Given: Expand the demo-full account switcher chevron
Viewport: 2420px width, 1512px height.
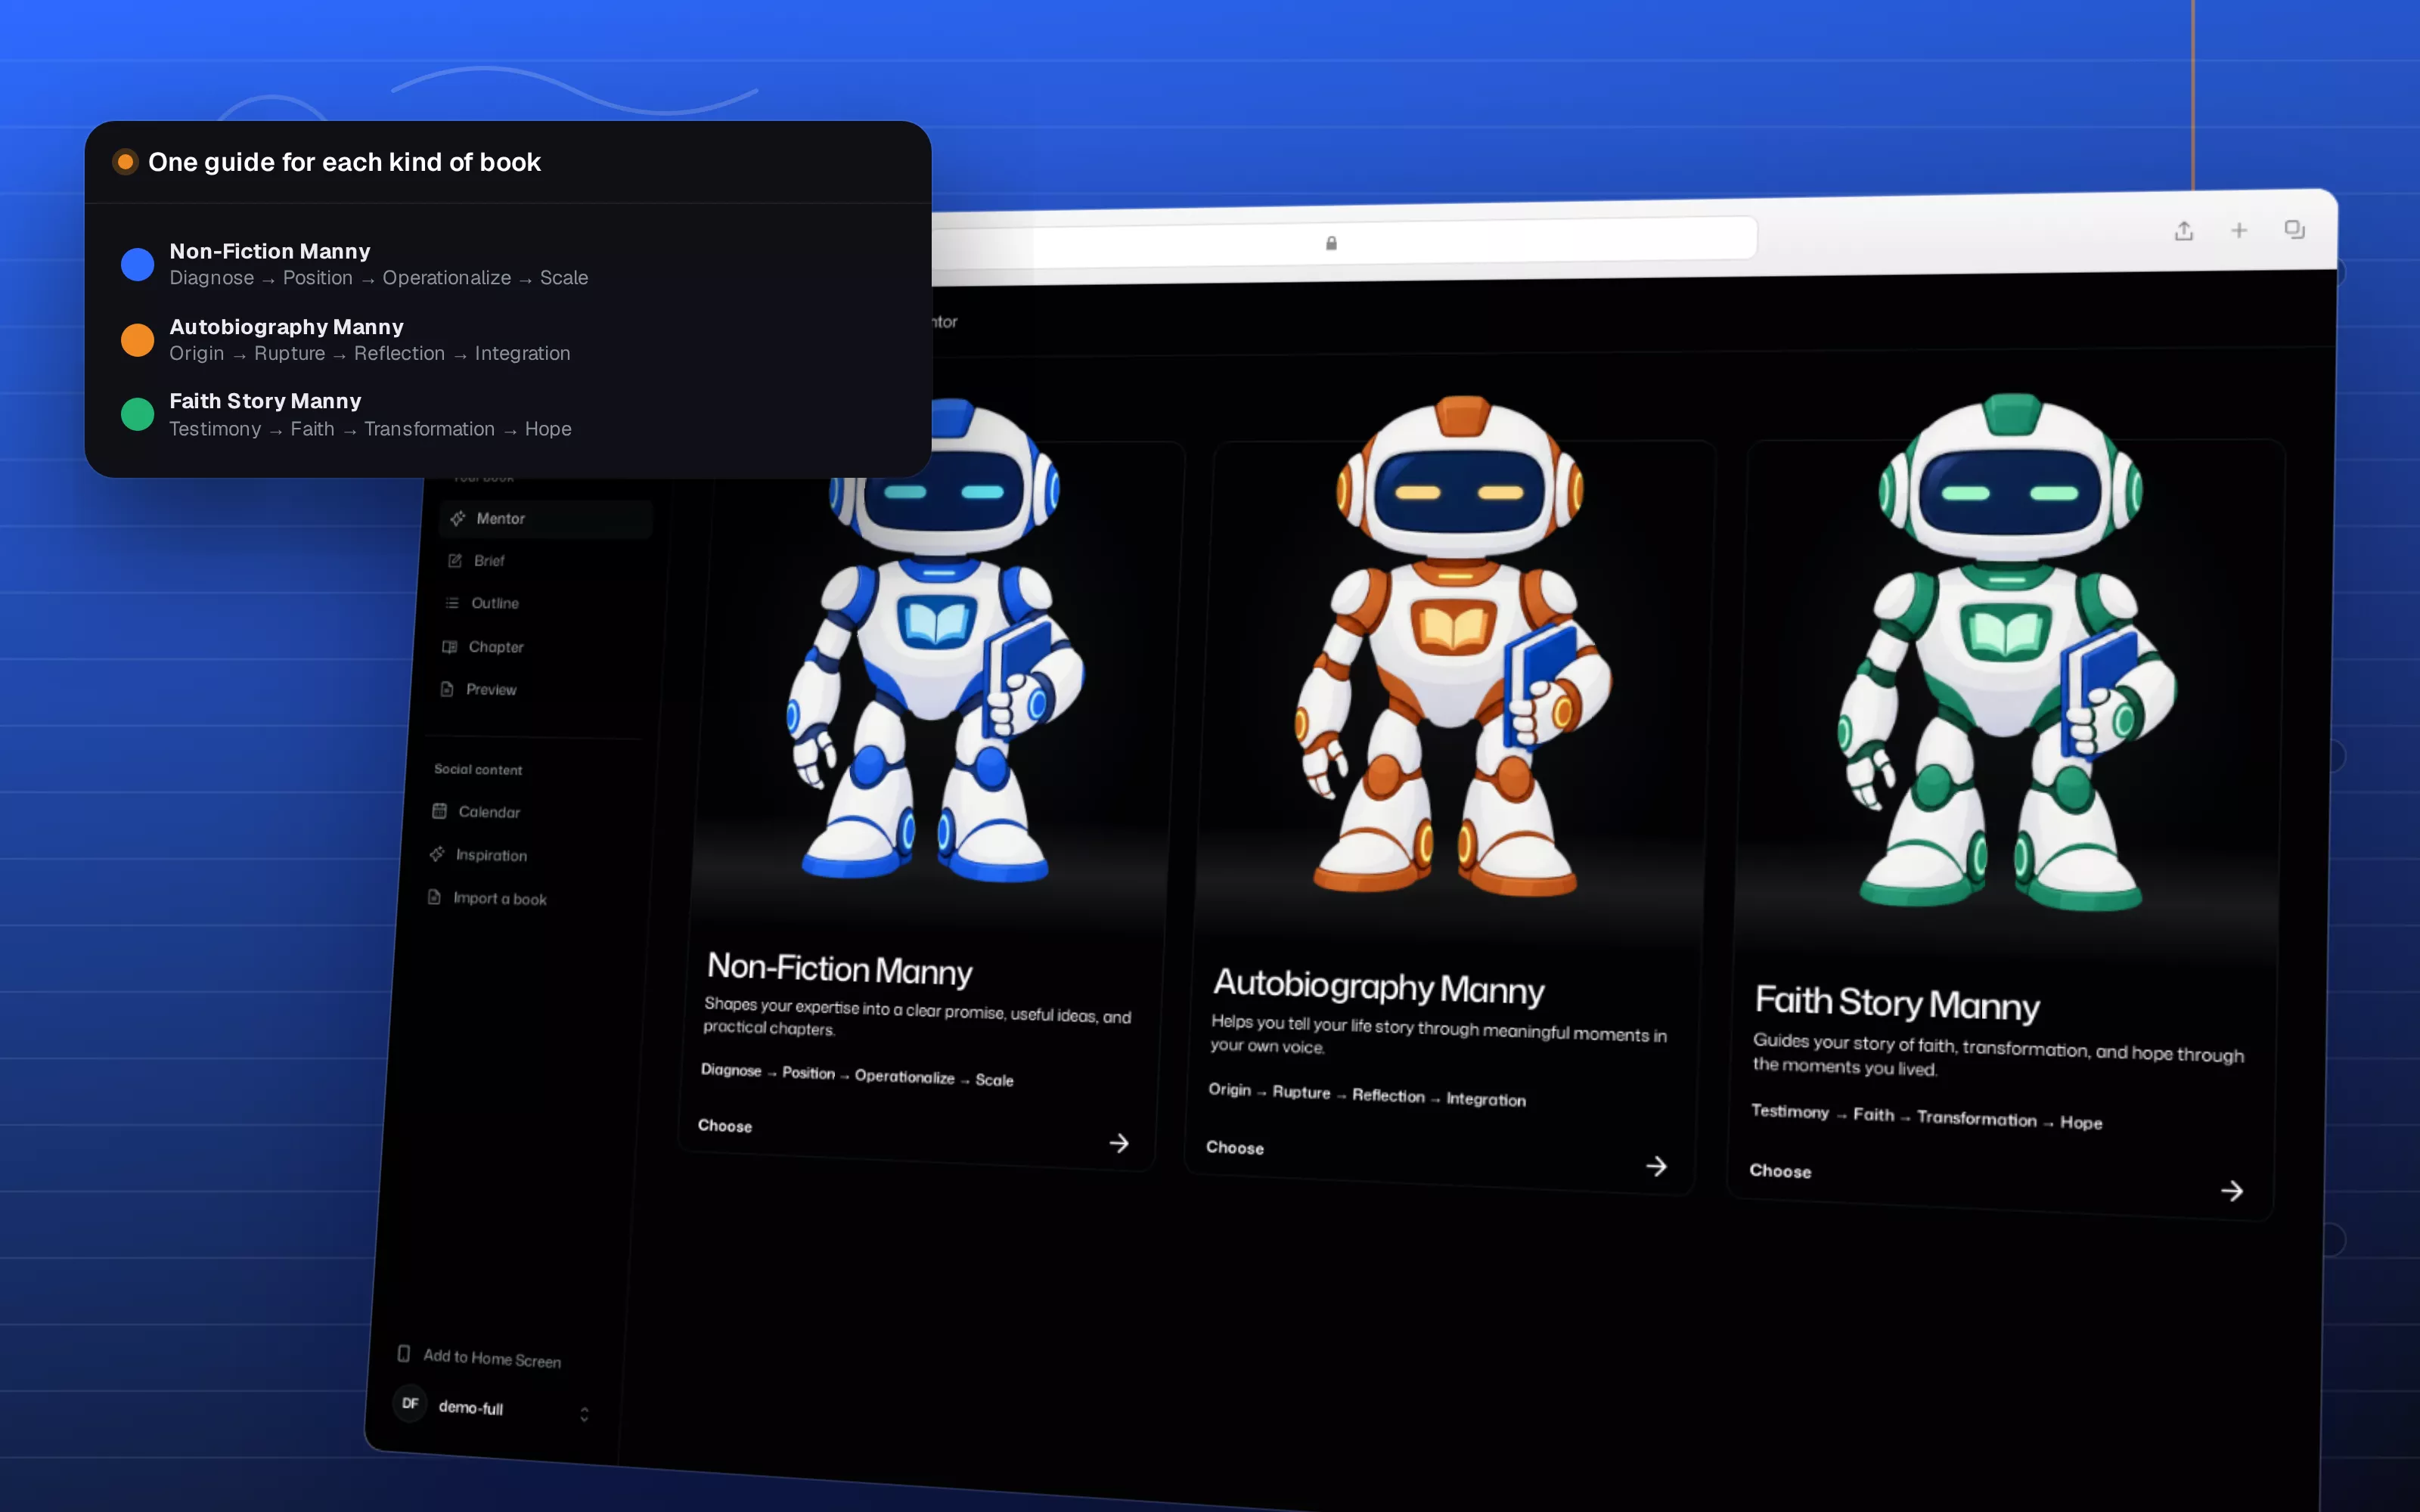Looking at the screenshot, I should pyautogui.click(x=584, y=1413).
